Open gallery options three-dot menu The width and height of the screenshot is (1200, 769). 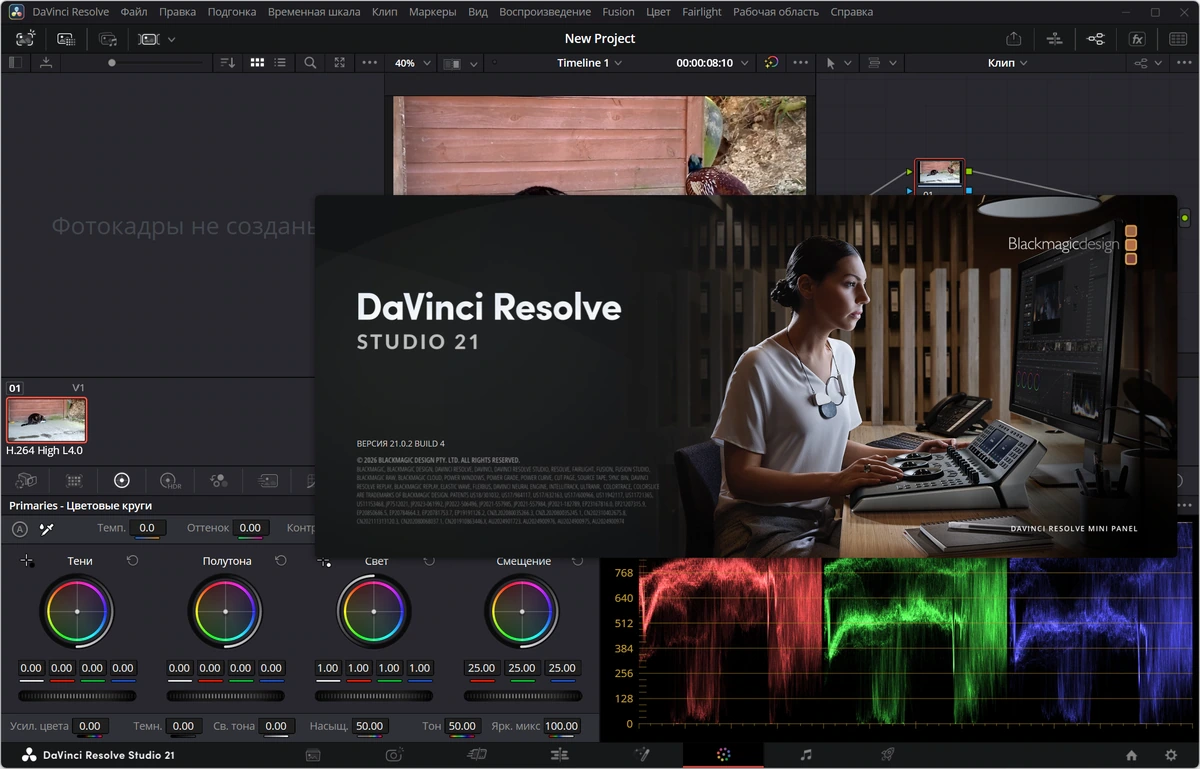click(370, 62)
